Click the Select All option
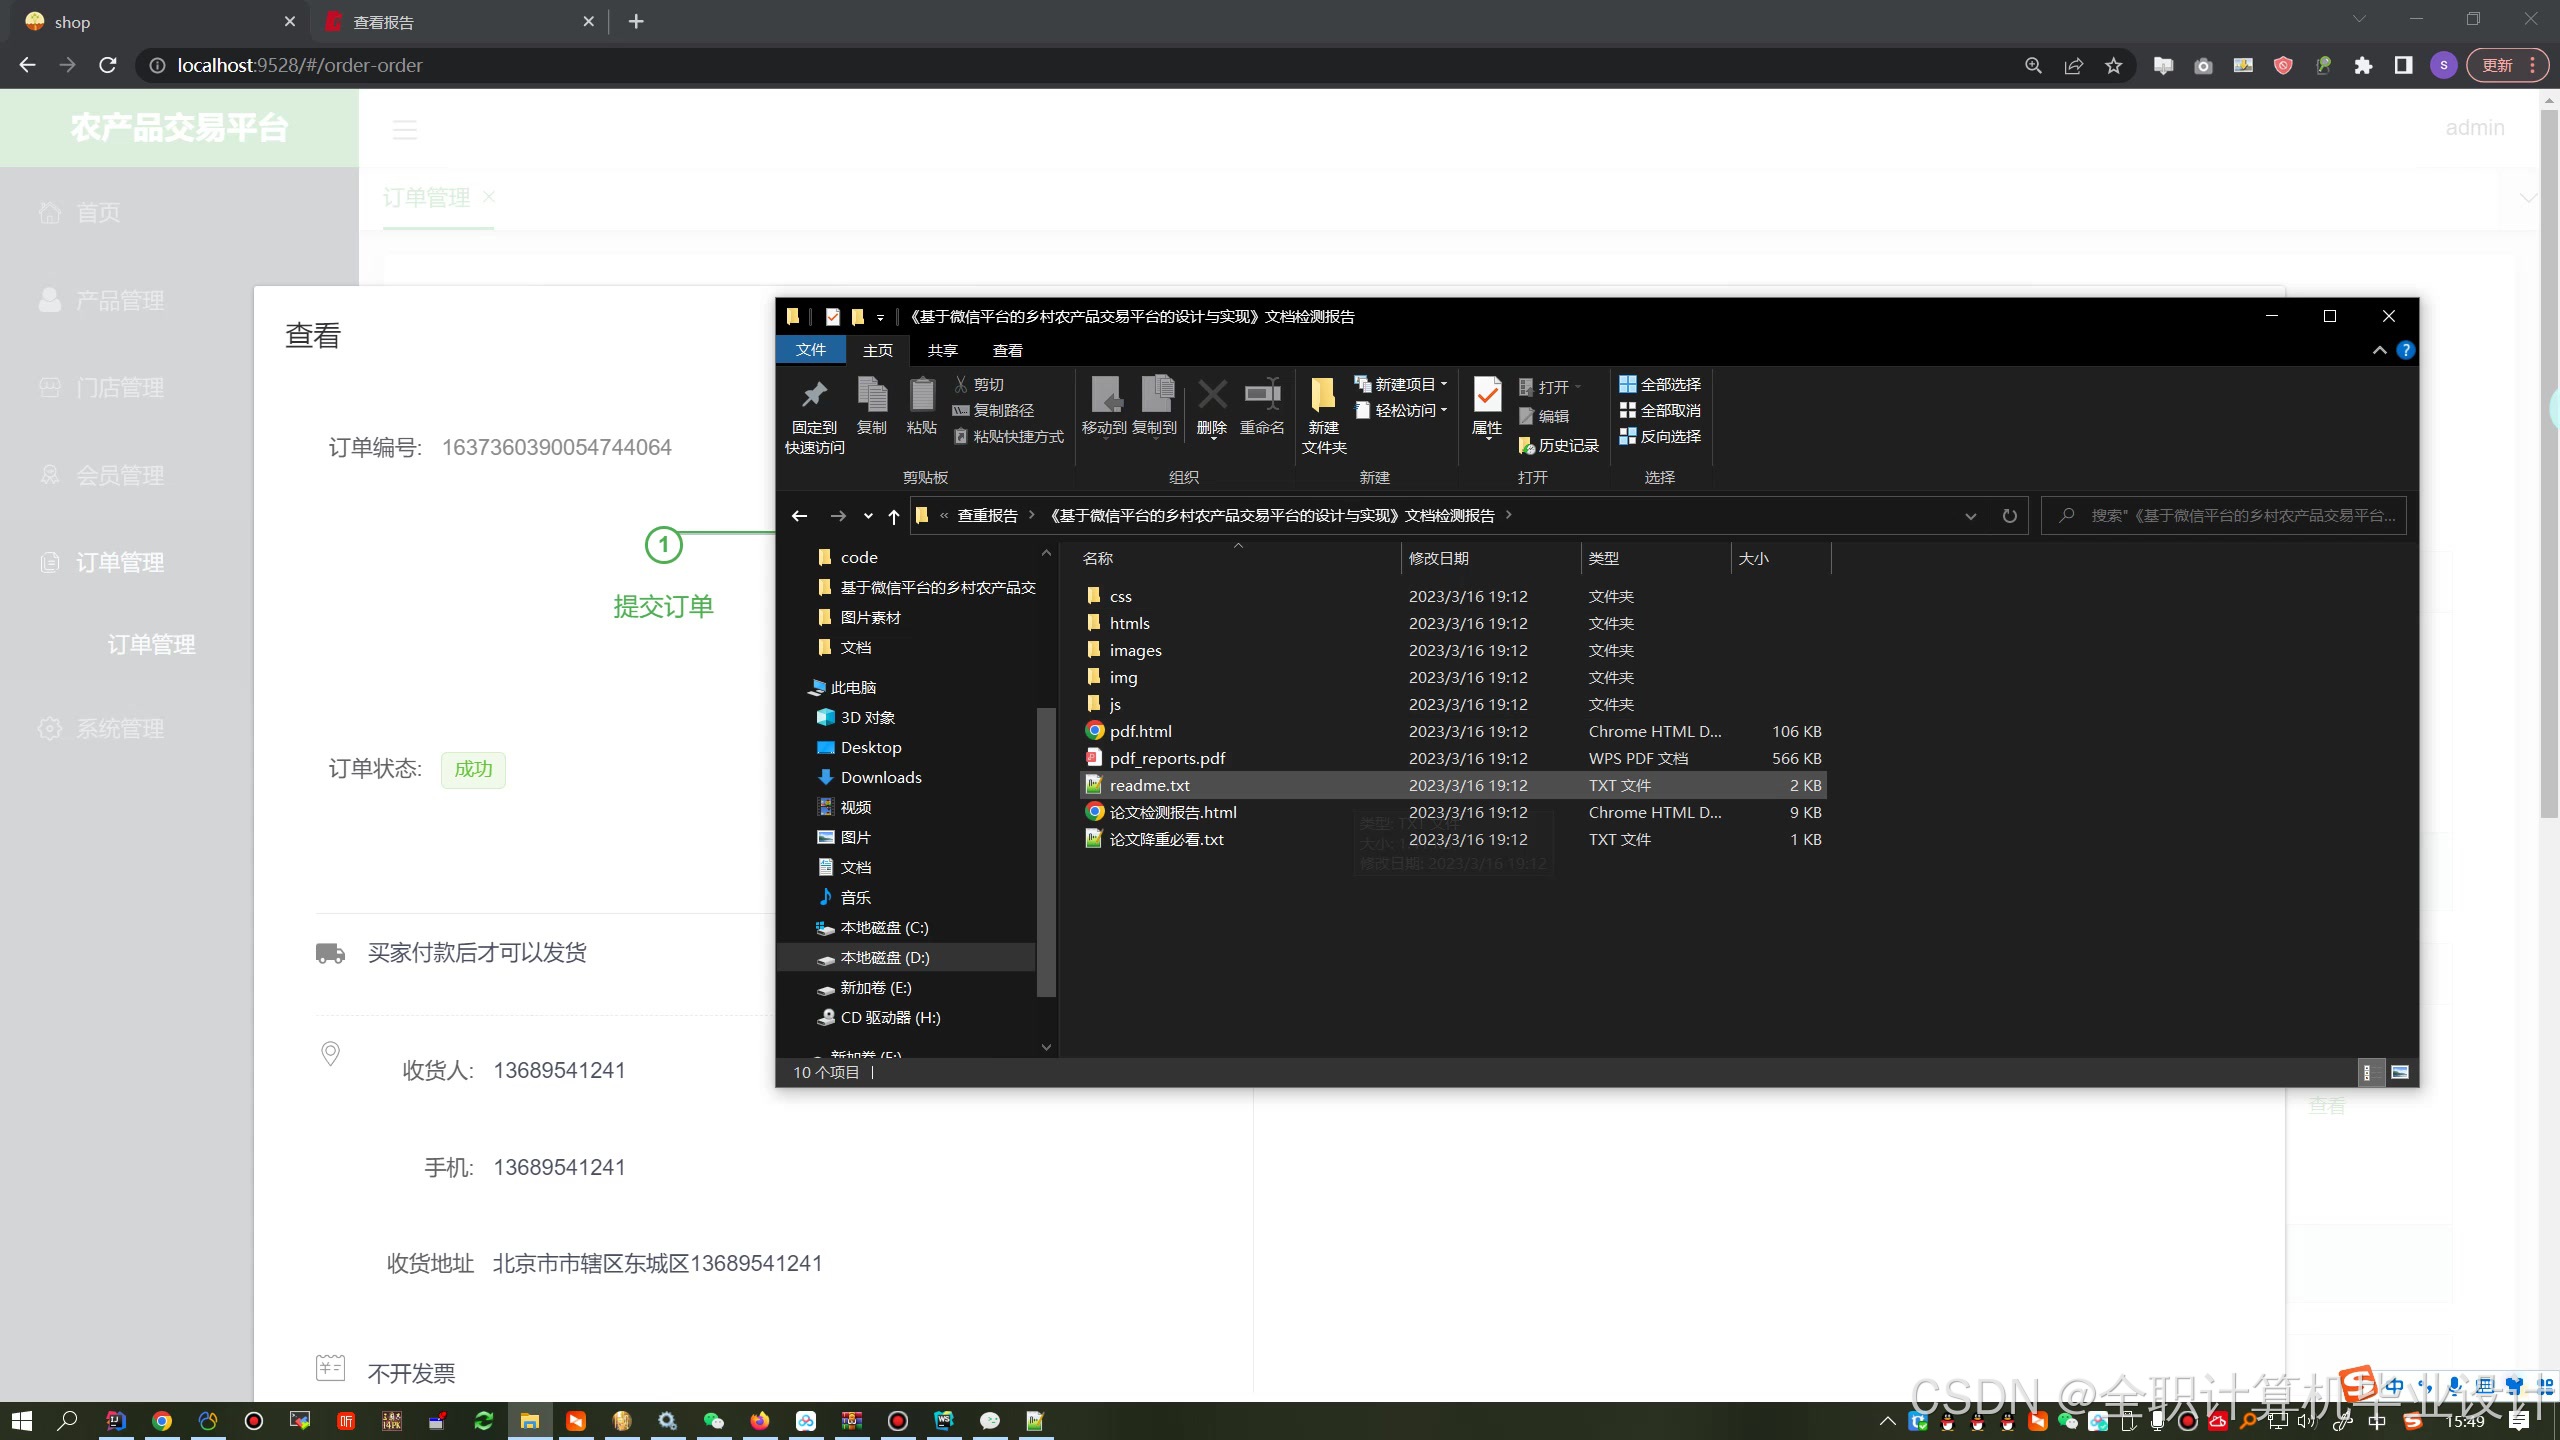2560x1440 pixels. point(1660,384)
